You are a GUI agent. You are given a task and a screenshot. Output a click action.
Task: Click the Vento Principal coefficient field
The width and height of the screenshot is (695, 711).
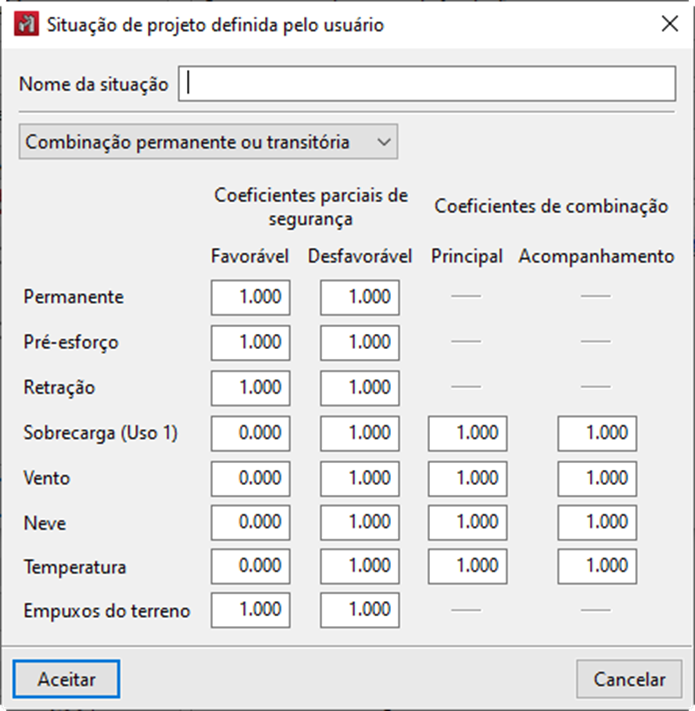(467, 479)
